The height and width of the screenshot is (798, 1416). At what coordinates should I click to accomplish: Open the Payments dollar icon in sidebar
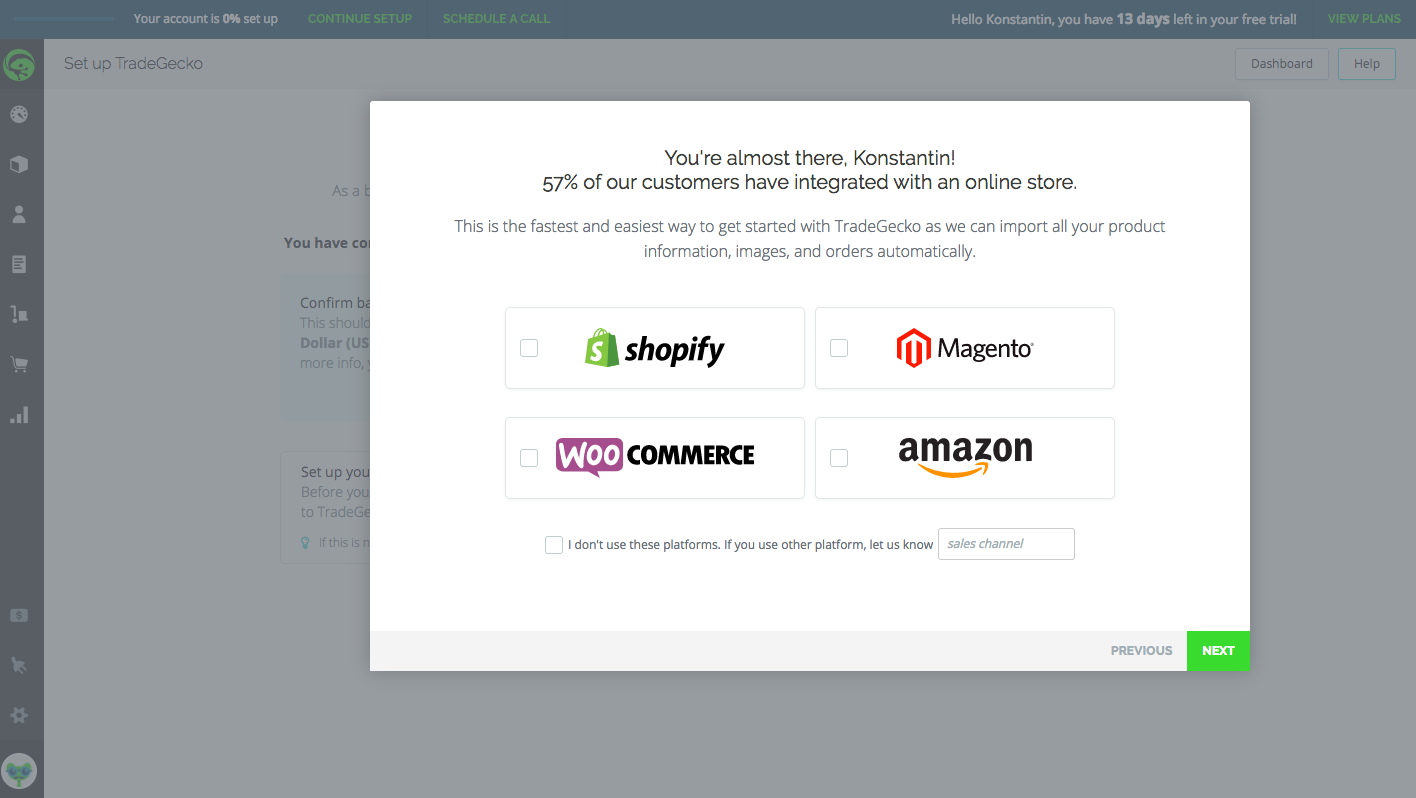click(21, 614)
